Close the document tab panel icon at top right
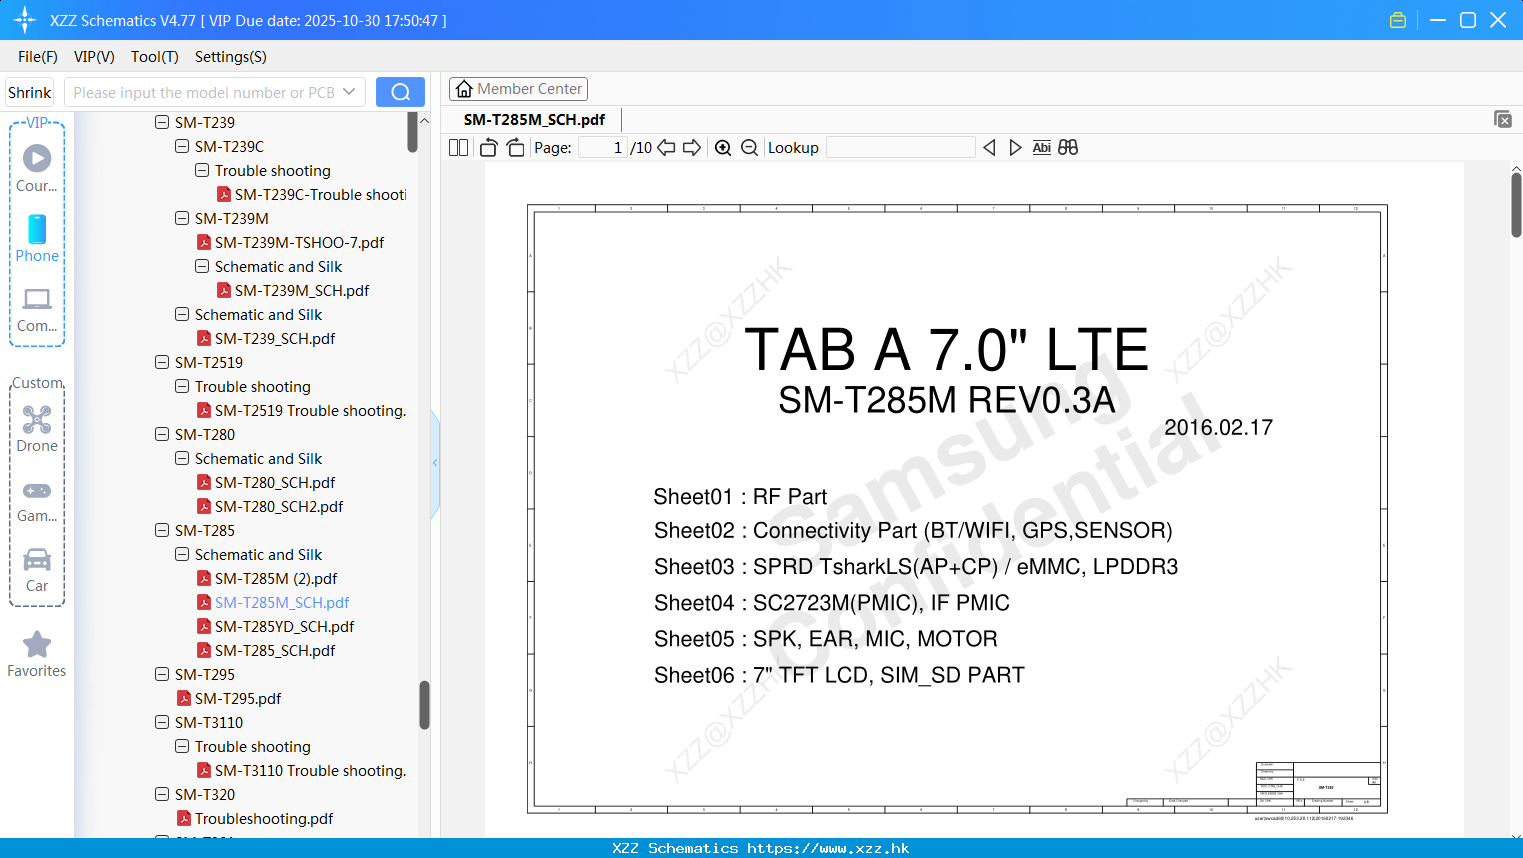 (1503, 119)
